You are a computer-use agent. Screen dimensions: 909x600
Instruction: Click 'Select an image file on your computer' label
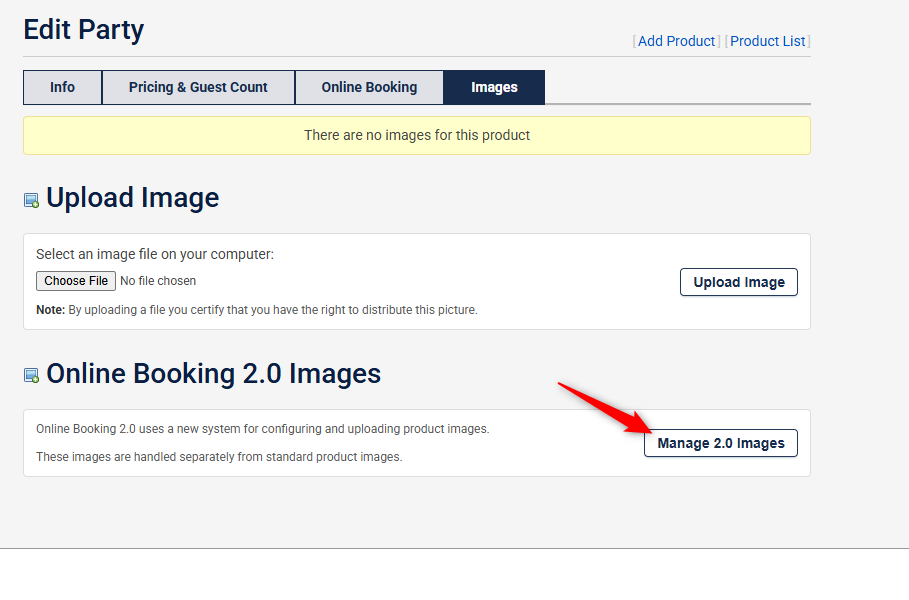(x=155, y=254)
